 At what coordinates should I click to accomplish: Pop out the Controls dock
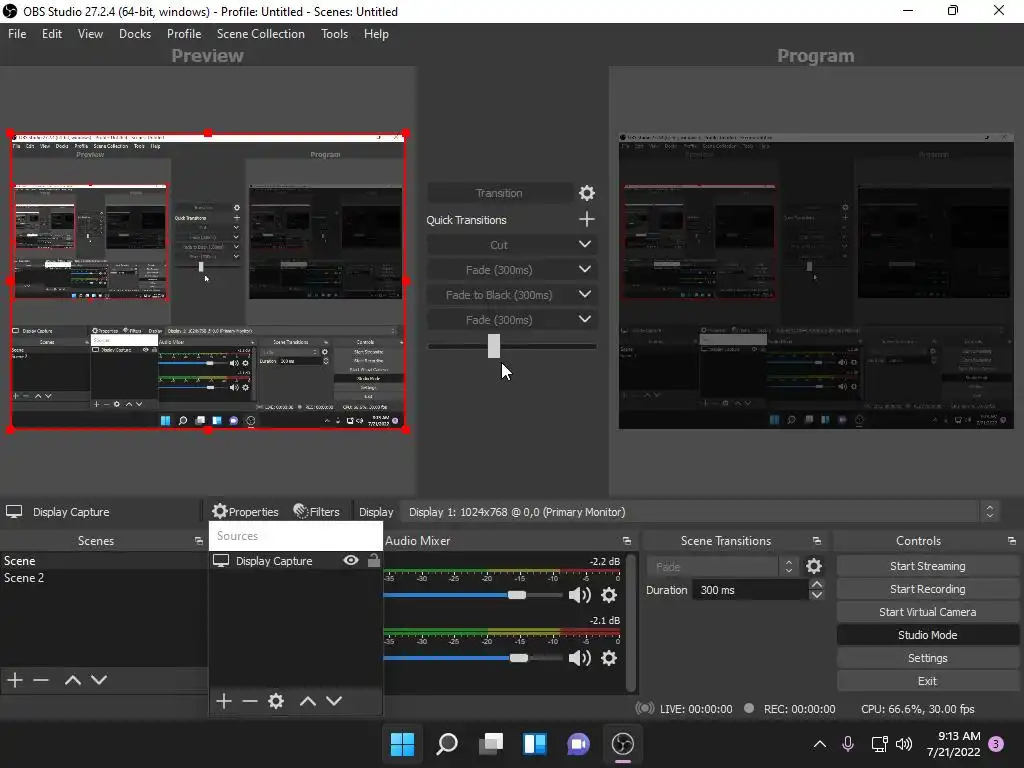point(1012,541)
